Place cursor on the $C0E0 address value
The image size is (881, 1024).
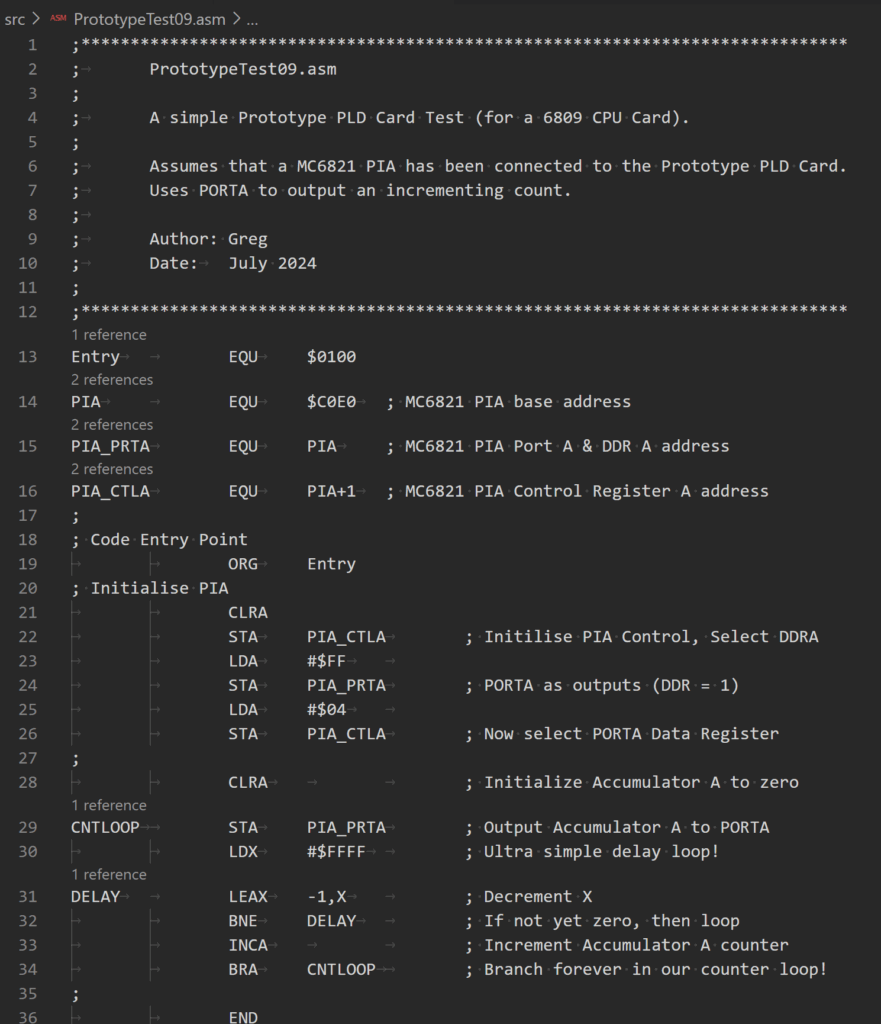tap(332, 402)
